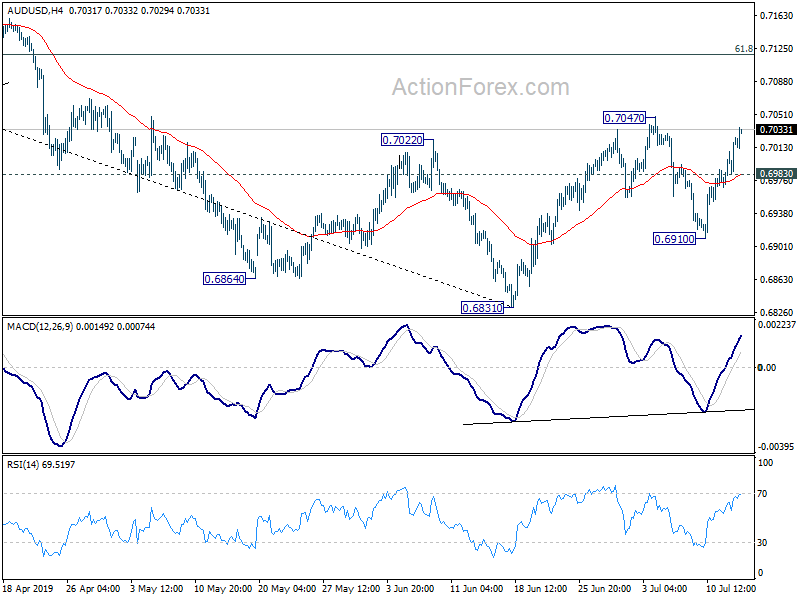Click the RSI 100 scale label
This screenshot has height=600, width=800.
point(766,463)
